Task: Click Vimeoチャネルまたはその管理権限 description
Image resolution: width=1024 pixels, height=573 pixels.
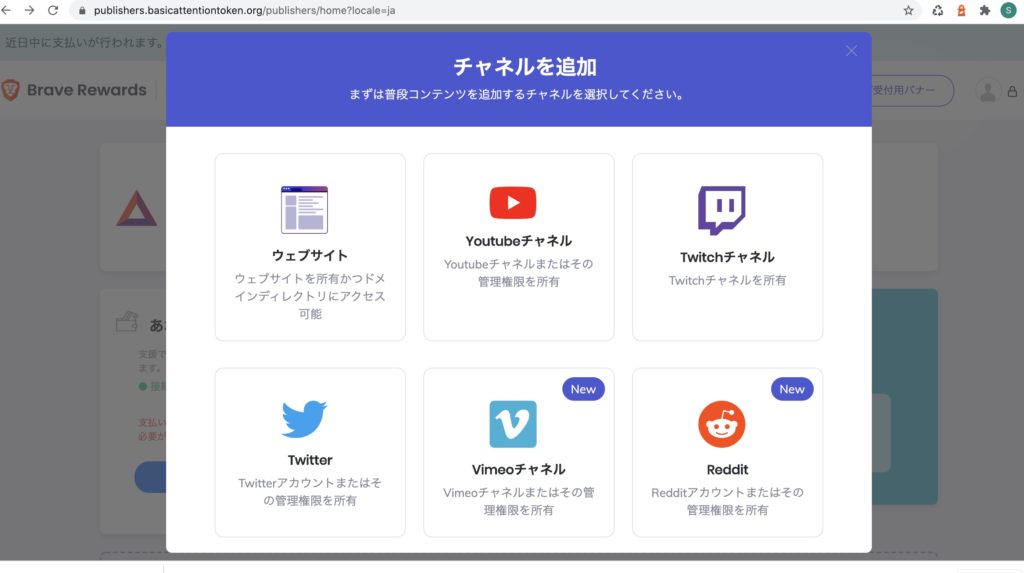Action: (519, 501)
